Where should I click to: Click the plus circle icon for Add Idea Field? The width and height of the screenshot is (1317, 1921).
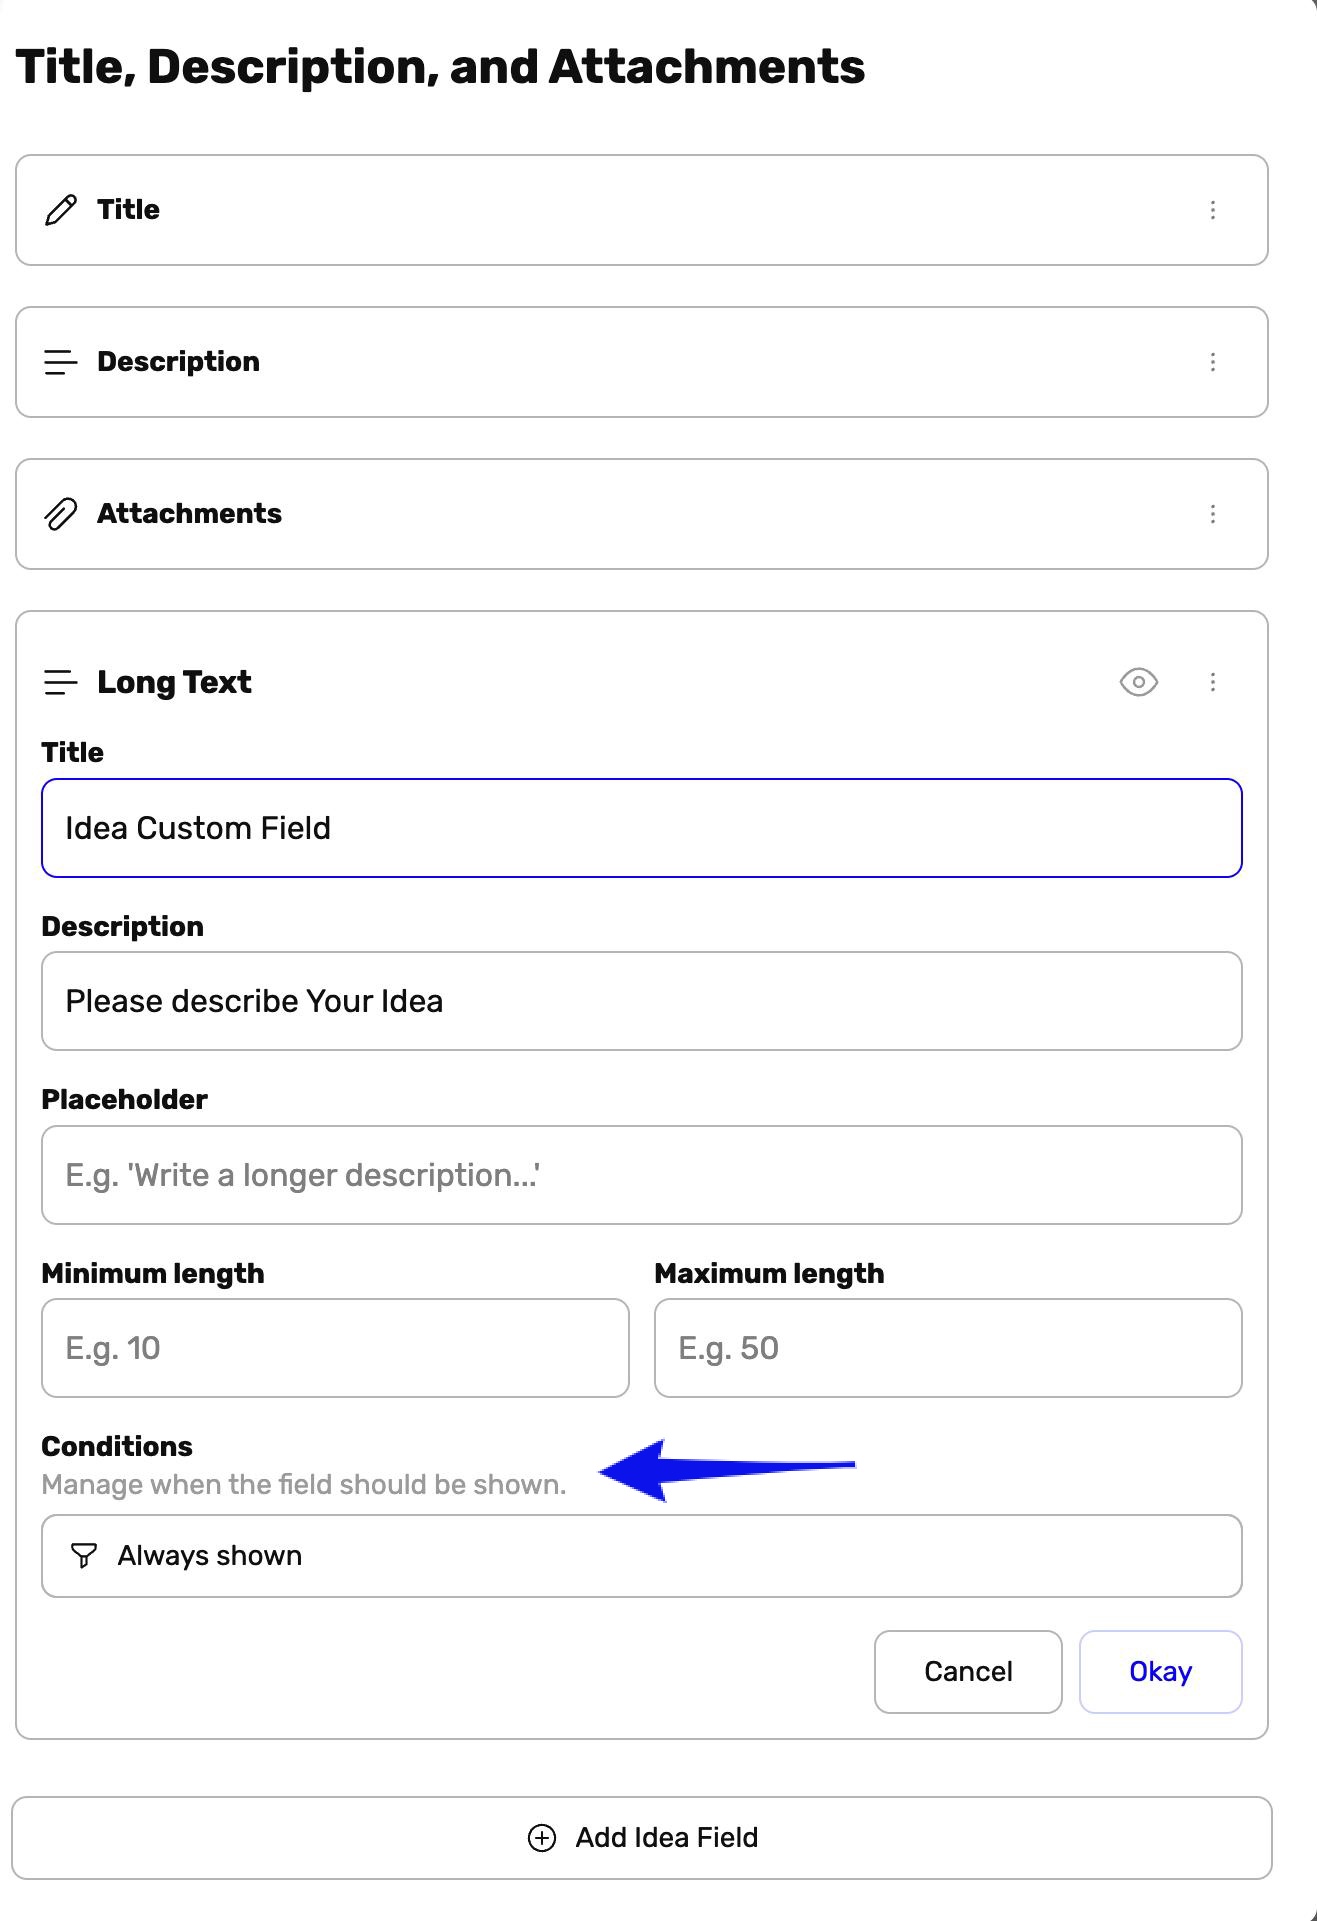pos(541,1838)
